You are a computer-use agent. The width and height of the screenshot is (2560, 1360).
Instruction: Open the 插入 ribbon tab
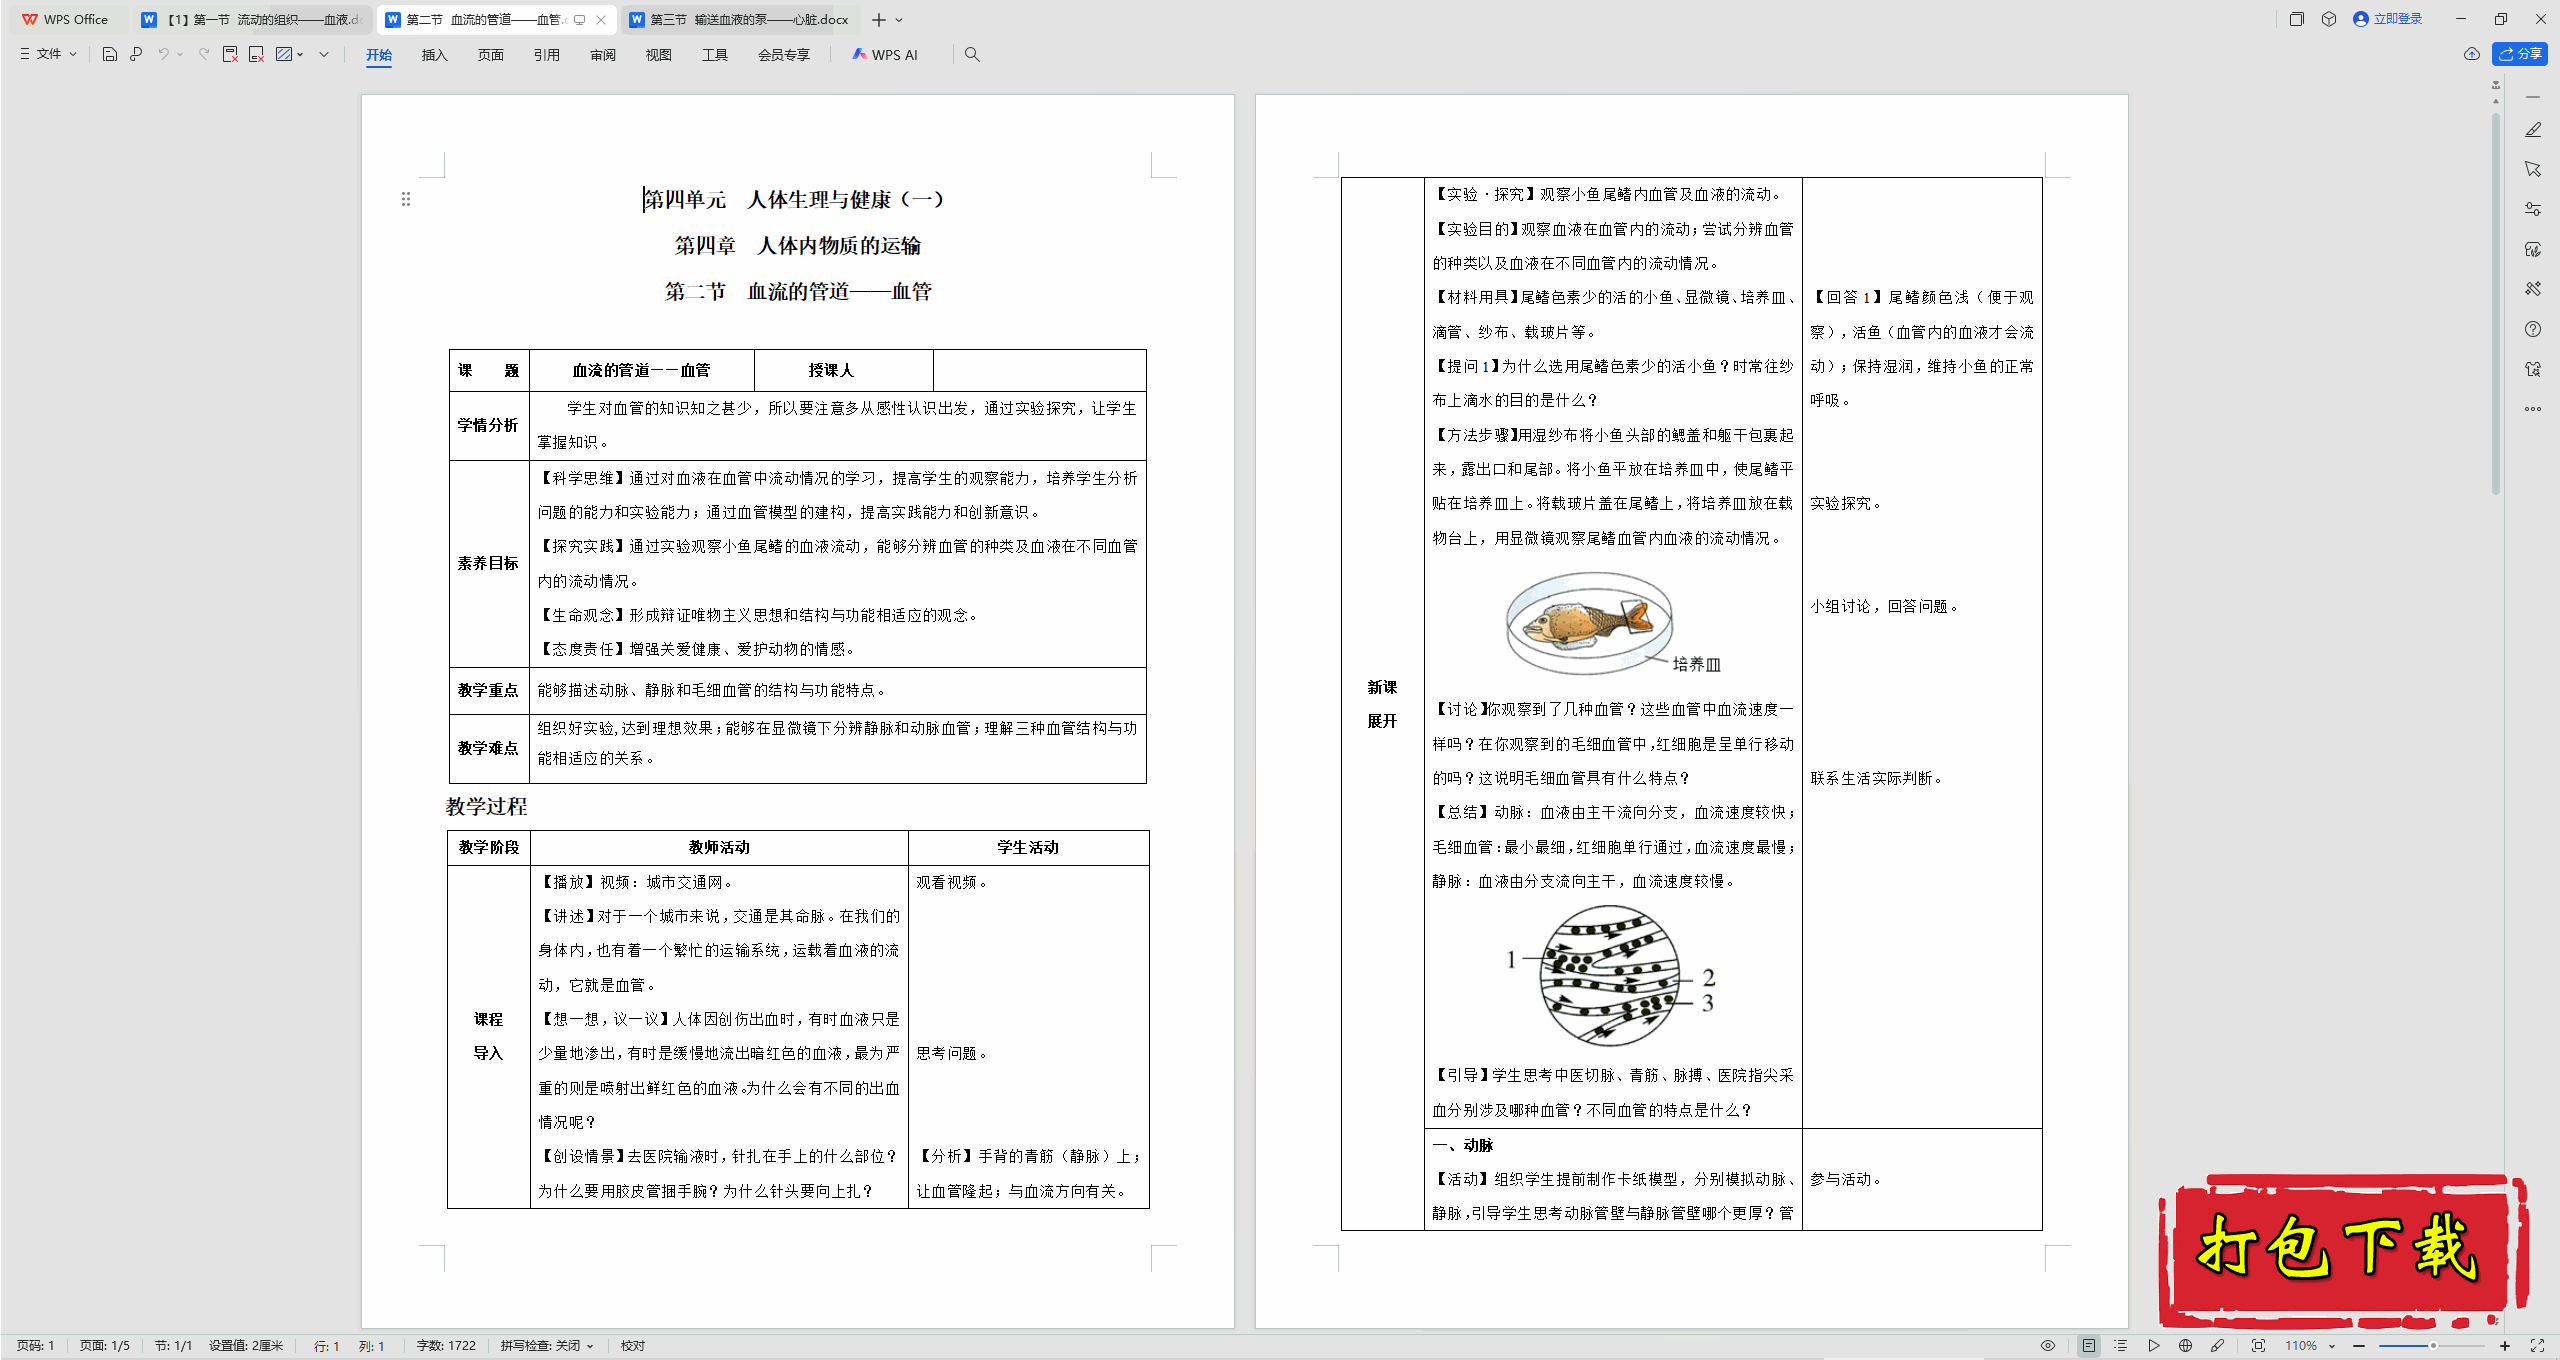434,54
